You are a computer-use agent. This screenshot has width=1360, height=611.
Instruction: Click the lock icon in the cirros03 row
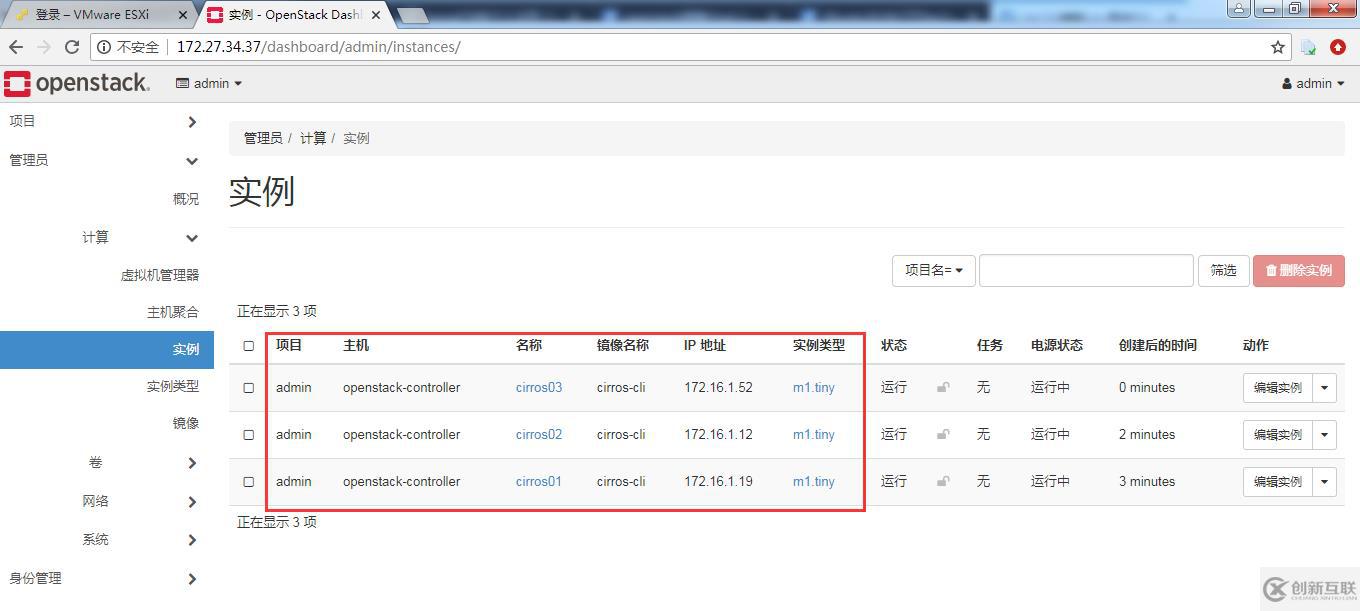coord(942,387)
